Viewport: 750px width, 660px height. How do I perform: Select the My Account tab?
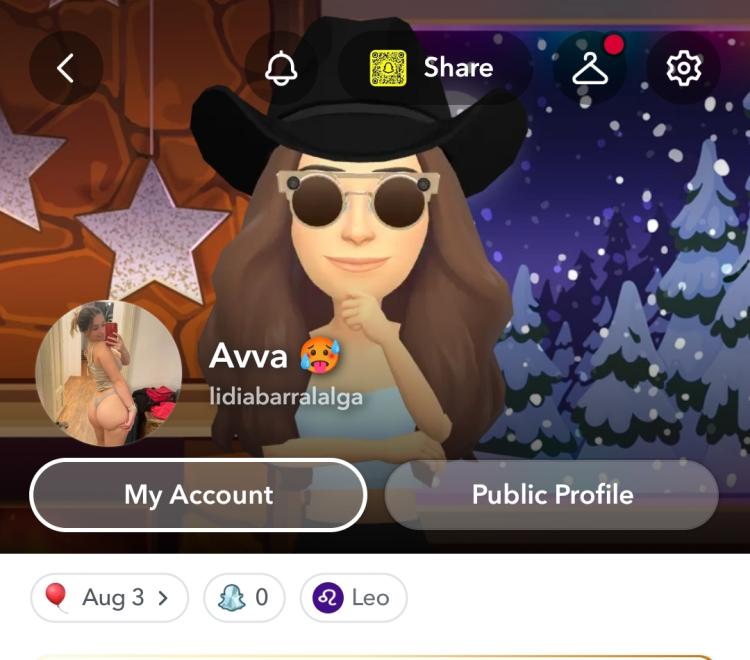coord(198,495)
